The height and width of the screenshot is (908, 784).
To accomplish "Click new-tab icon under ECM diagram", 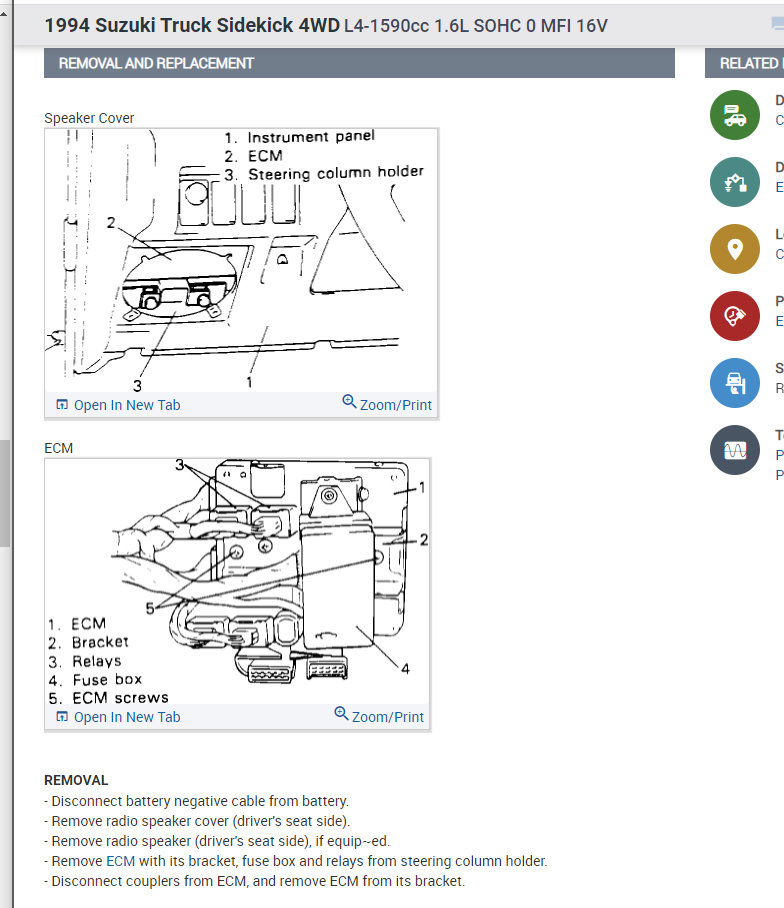I will 62,717.
